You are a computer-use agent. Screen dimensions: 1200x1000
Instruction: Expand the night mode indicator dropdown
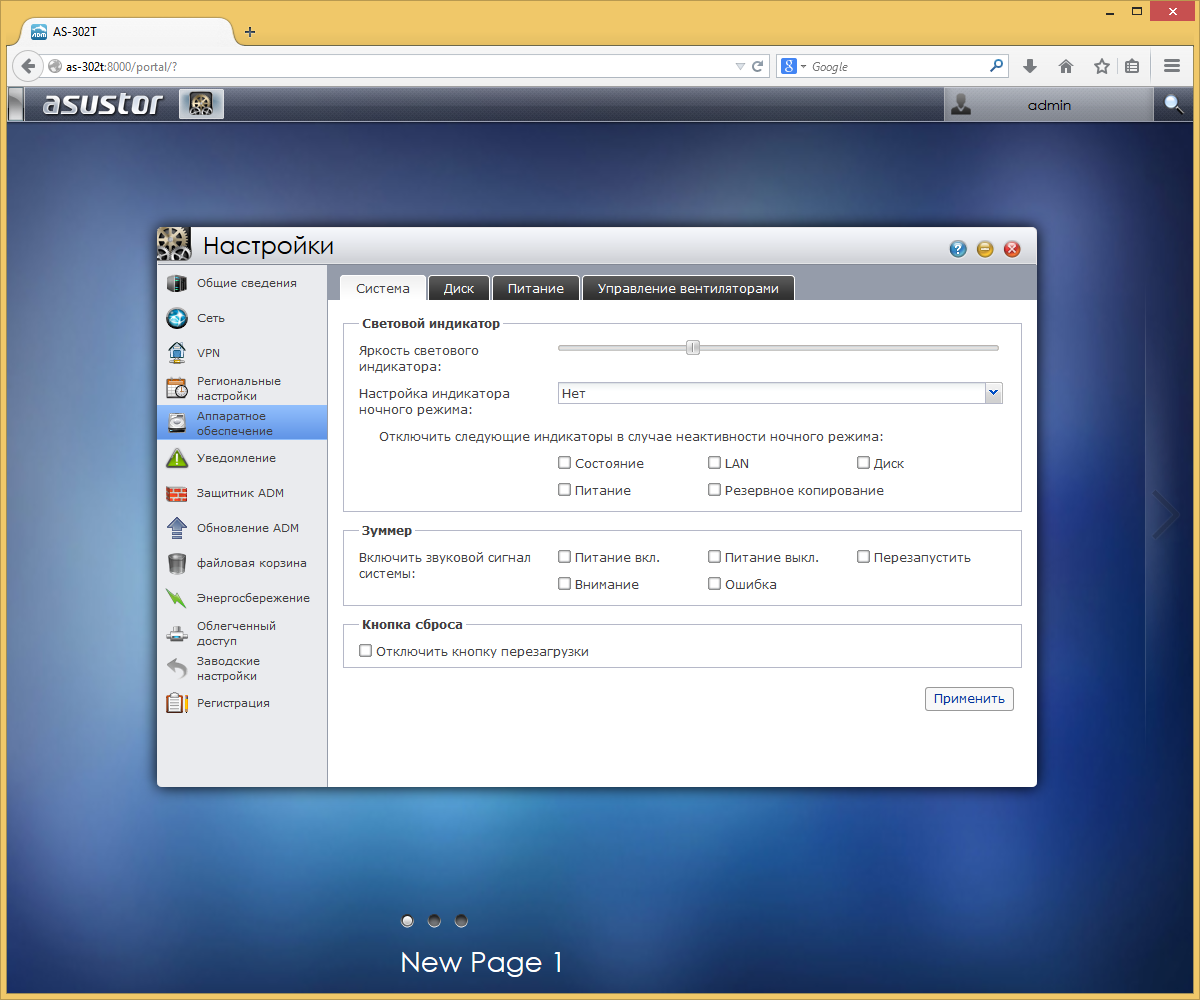pyautogui.click(x=993, y=393)
